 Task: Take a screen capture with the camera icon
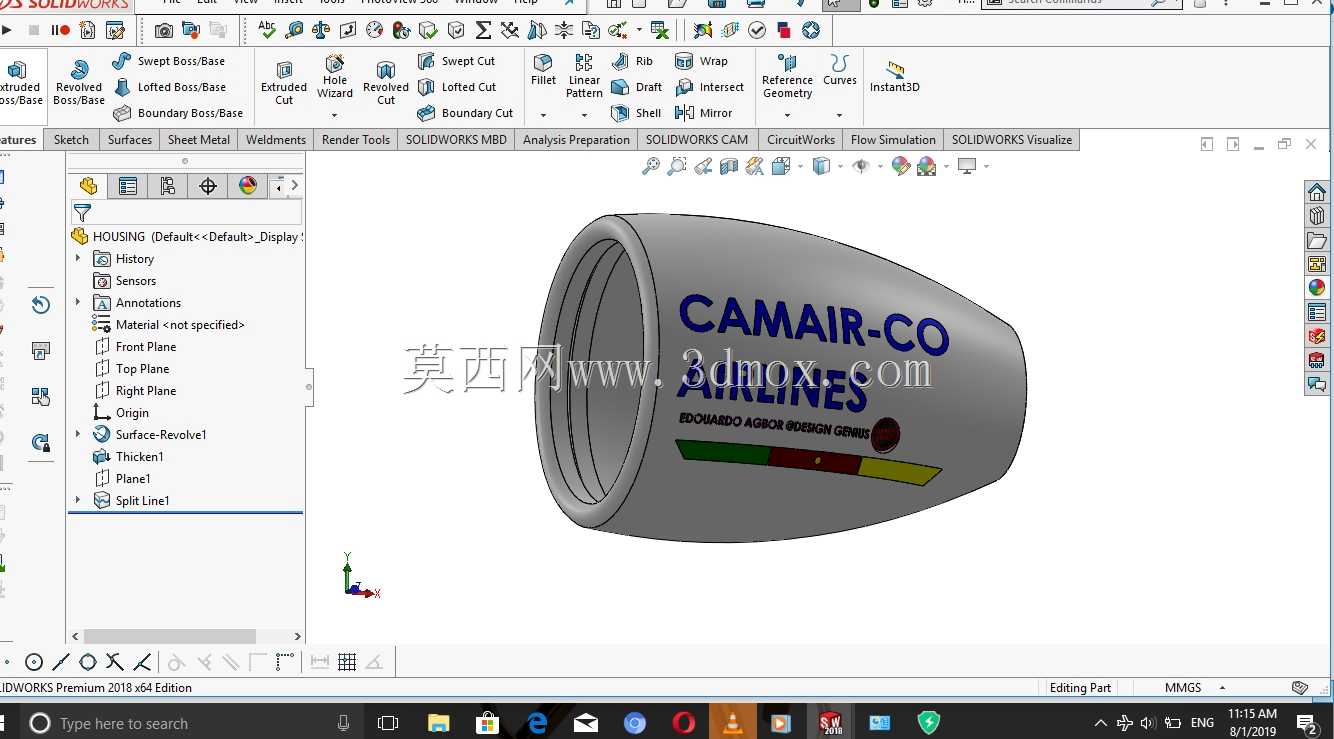[x=164, y=30]
